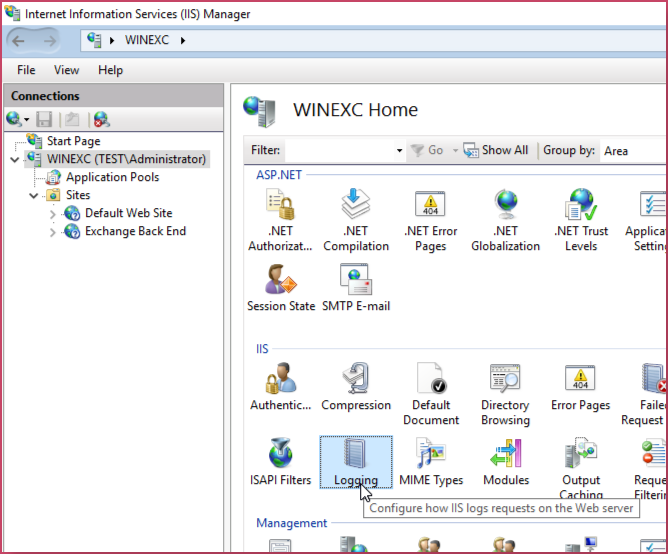Click the server icon in address bar
Screen dimensions: 668x554
click(x=94, y=40)
